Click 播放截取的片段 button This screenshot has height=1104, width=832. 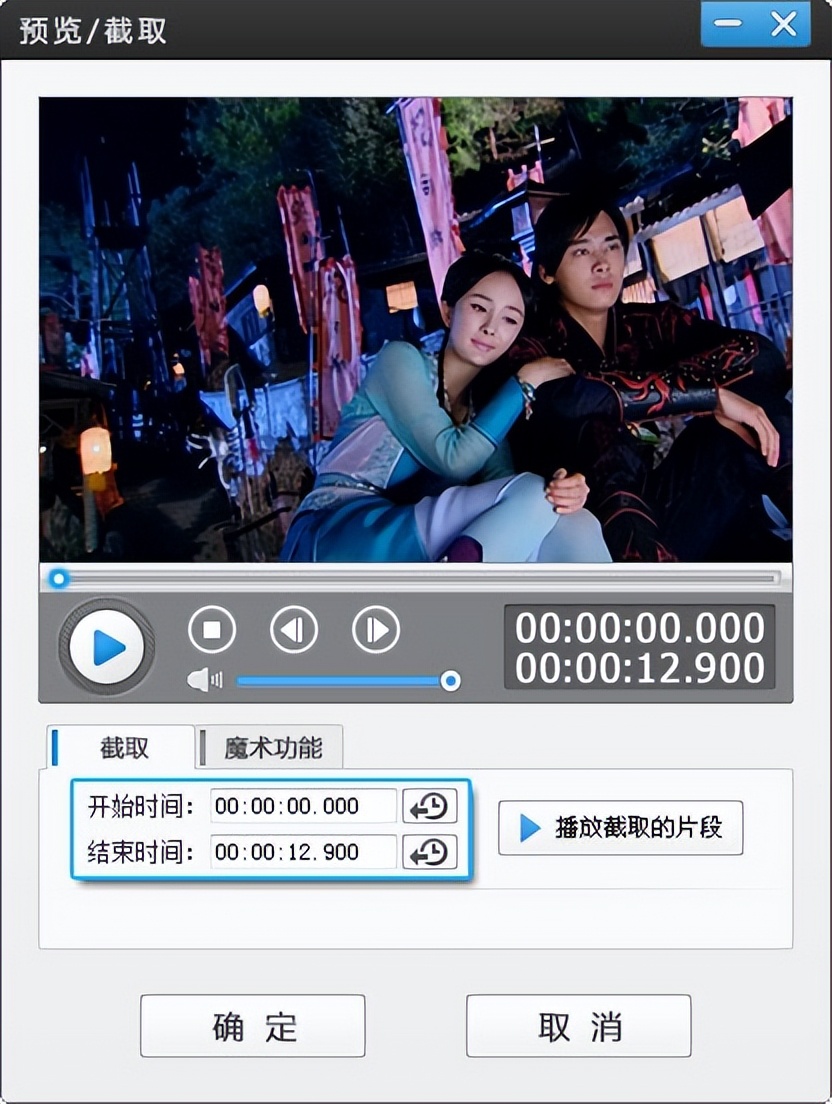pyautogui.click(x=621, y=827)
